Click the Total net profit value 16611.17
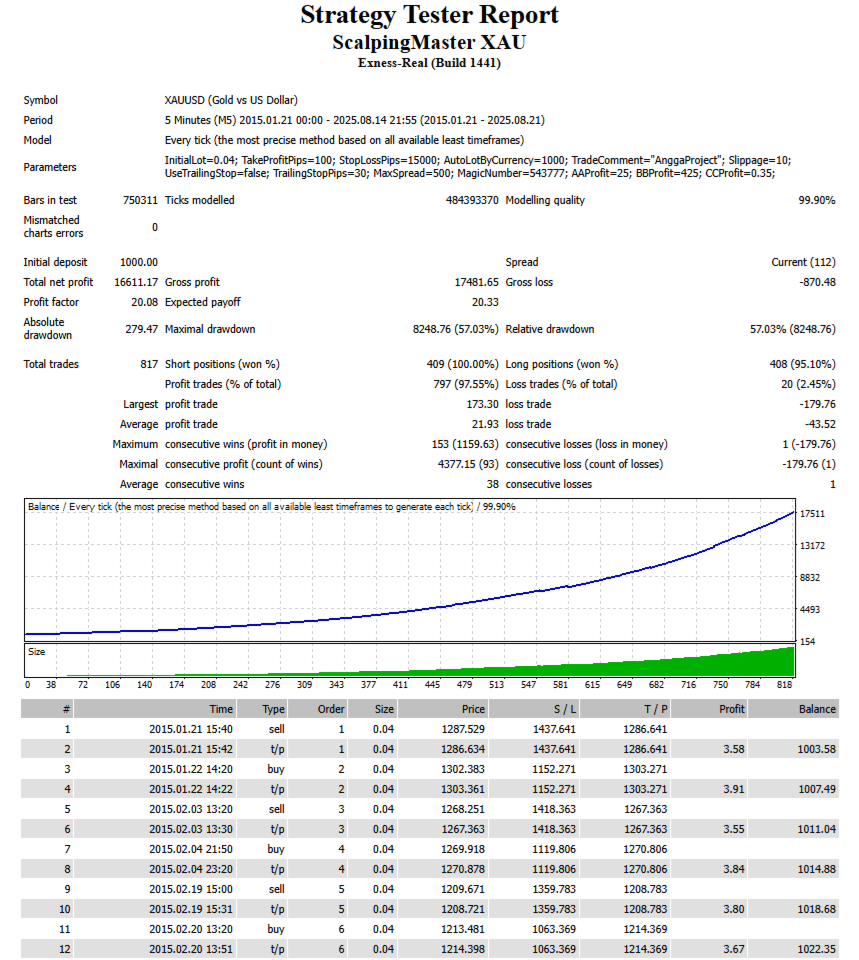The image size is (859, 960). pyautogui.click(x=136, y=282)
